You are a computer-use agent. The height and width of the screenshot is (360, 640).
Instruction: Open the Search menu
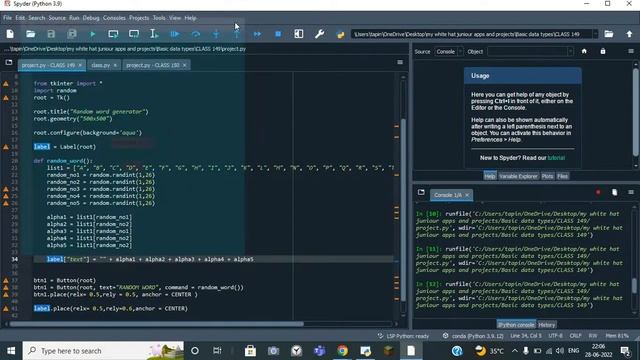click(x=37, y=18)
